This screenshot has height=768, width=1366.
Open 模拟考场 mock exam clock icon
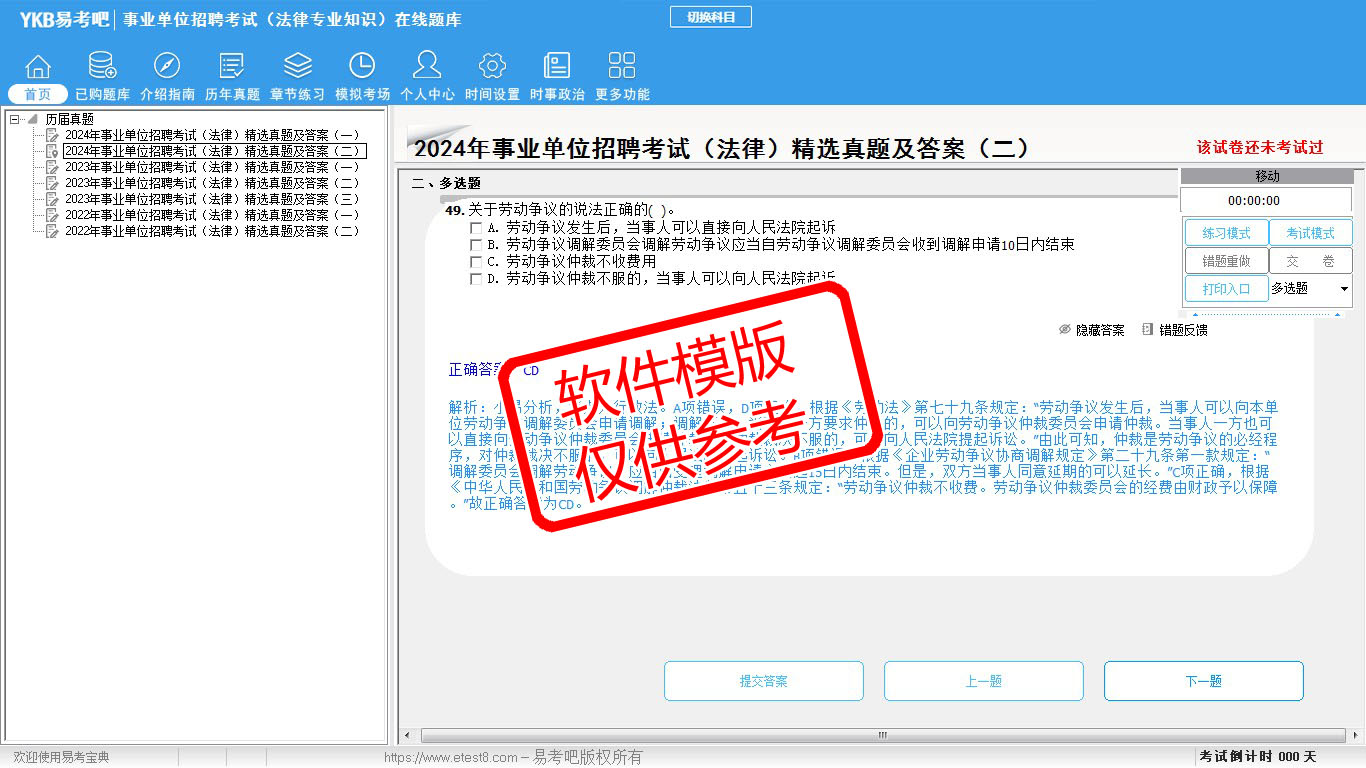362,67
